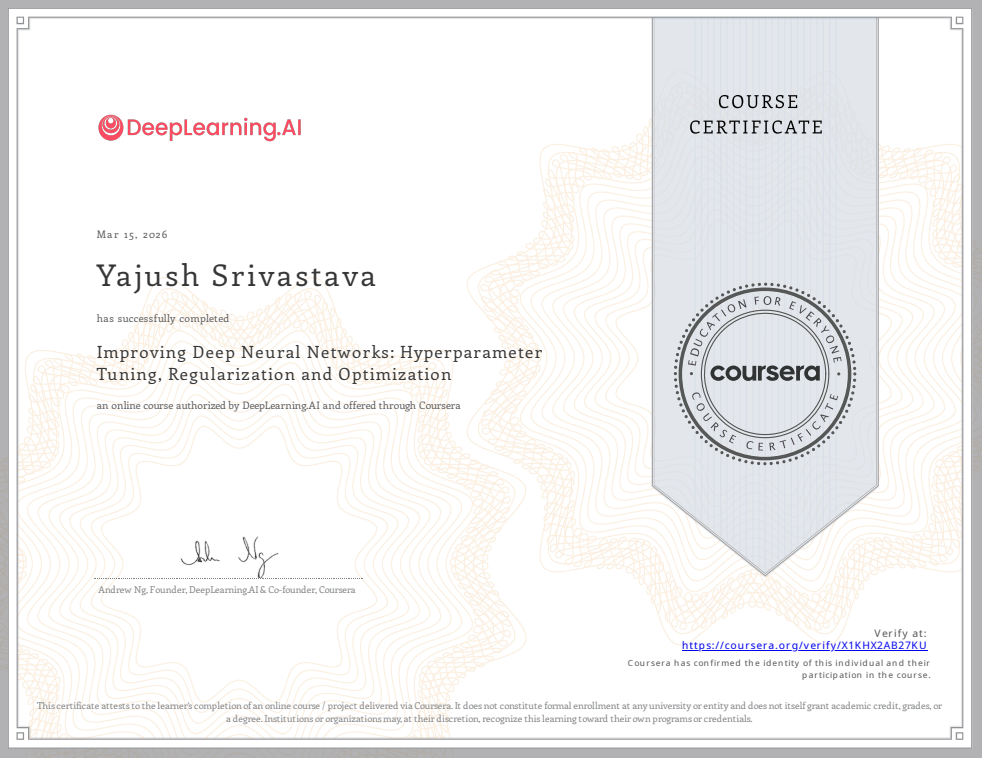
Task: Click the 'Andrew Ng, Founder' caption
Action: [x=227, y=590]
